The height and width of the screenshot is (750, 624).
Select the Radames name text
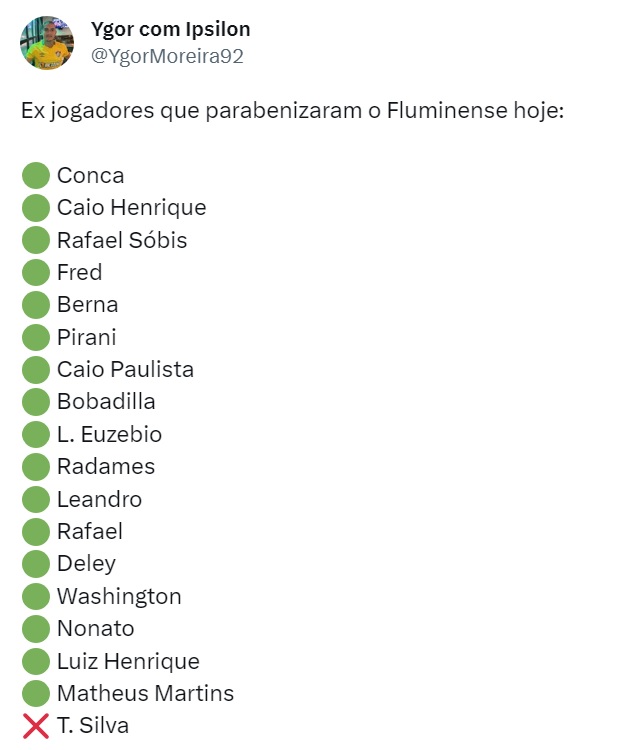coord(106,466)
